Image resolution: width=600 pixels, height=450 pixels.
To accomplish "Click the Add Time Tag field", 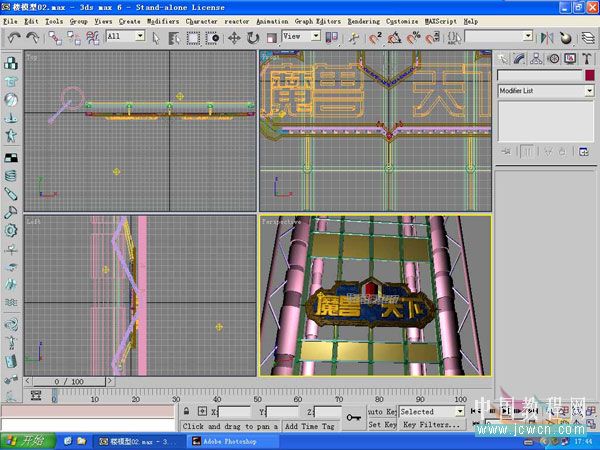I will coord(310,425).
